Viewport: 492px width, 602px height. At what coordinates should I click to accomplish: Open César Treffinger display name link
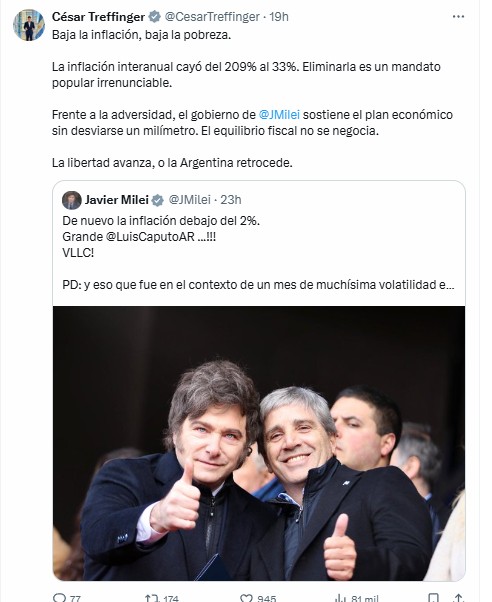tap(98, 17)
